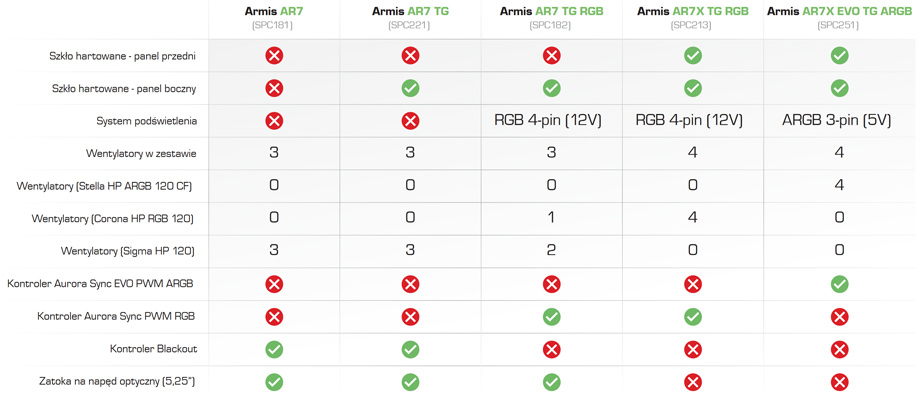Click RGB 4-pin (12V) under AR7 TG RGB
Image resolution: width=920 pixels, height=402 pixels.
(x=550, y=121)
